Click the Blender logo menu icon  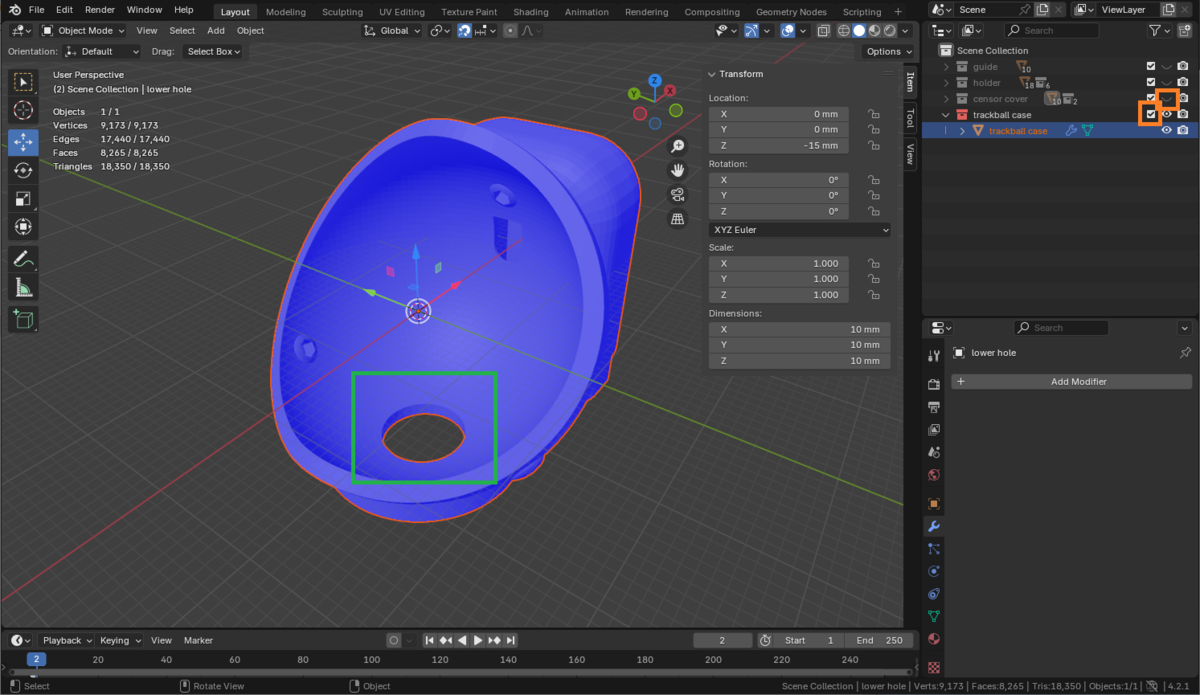pyautogui.click(x=16, y=10)
